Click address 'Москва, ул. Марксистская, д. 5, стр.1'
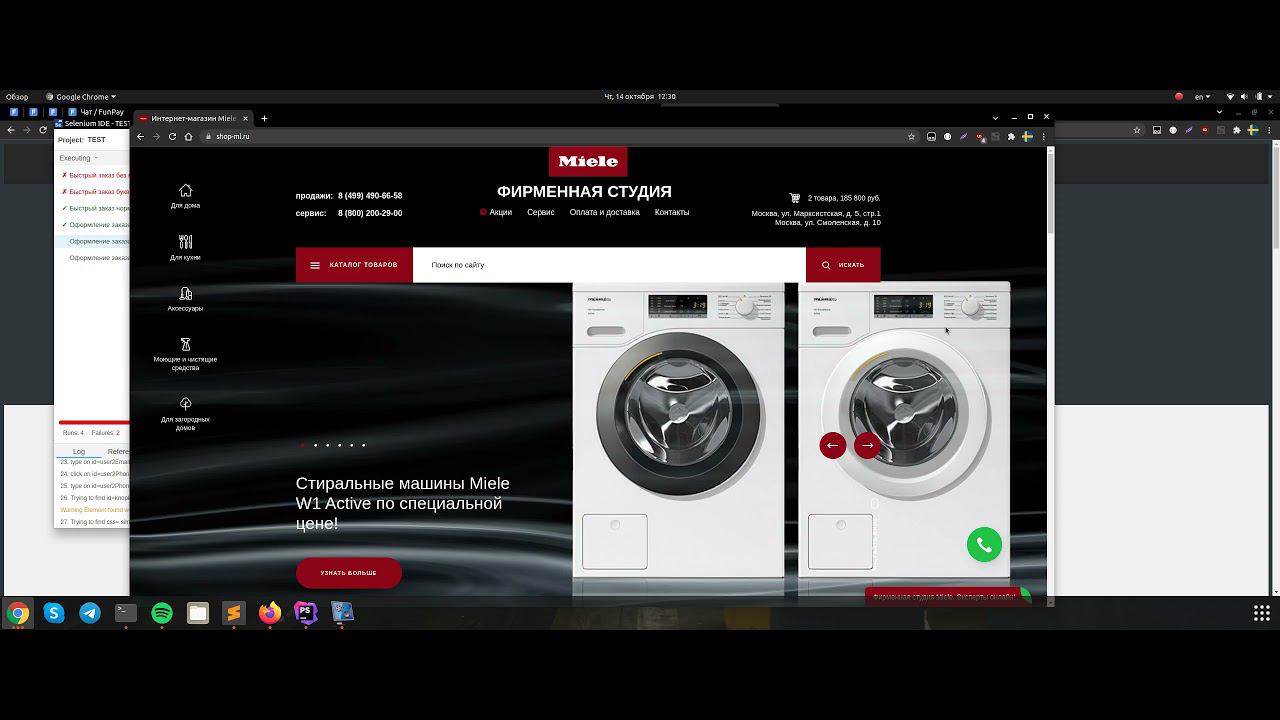This screenshot has width=1280, height=720. 816,213
